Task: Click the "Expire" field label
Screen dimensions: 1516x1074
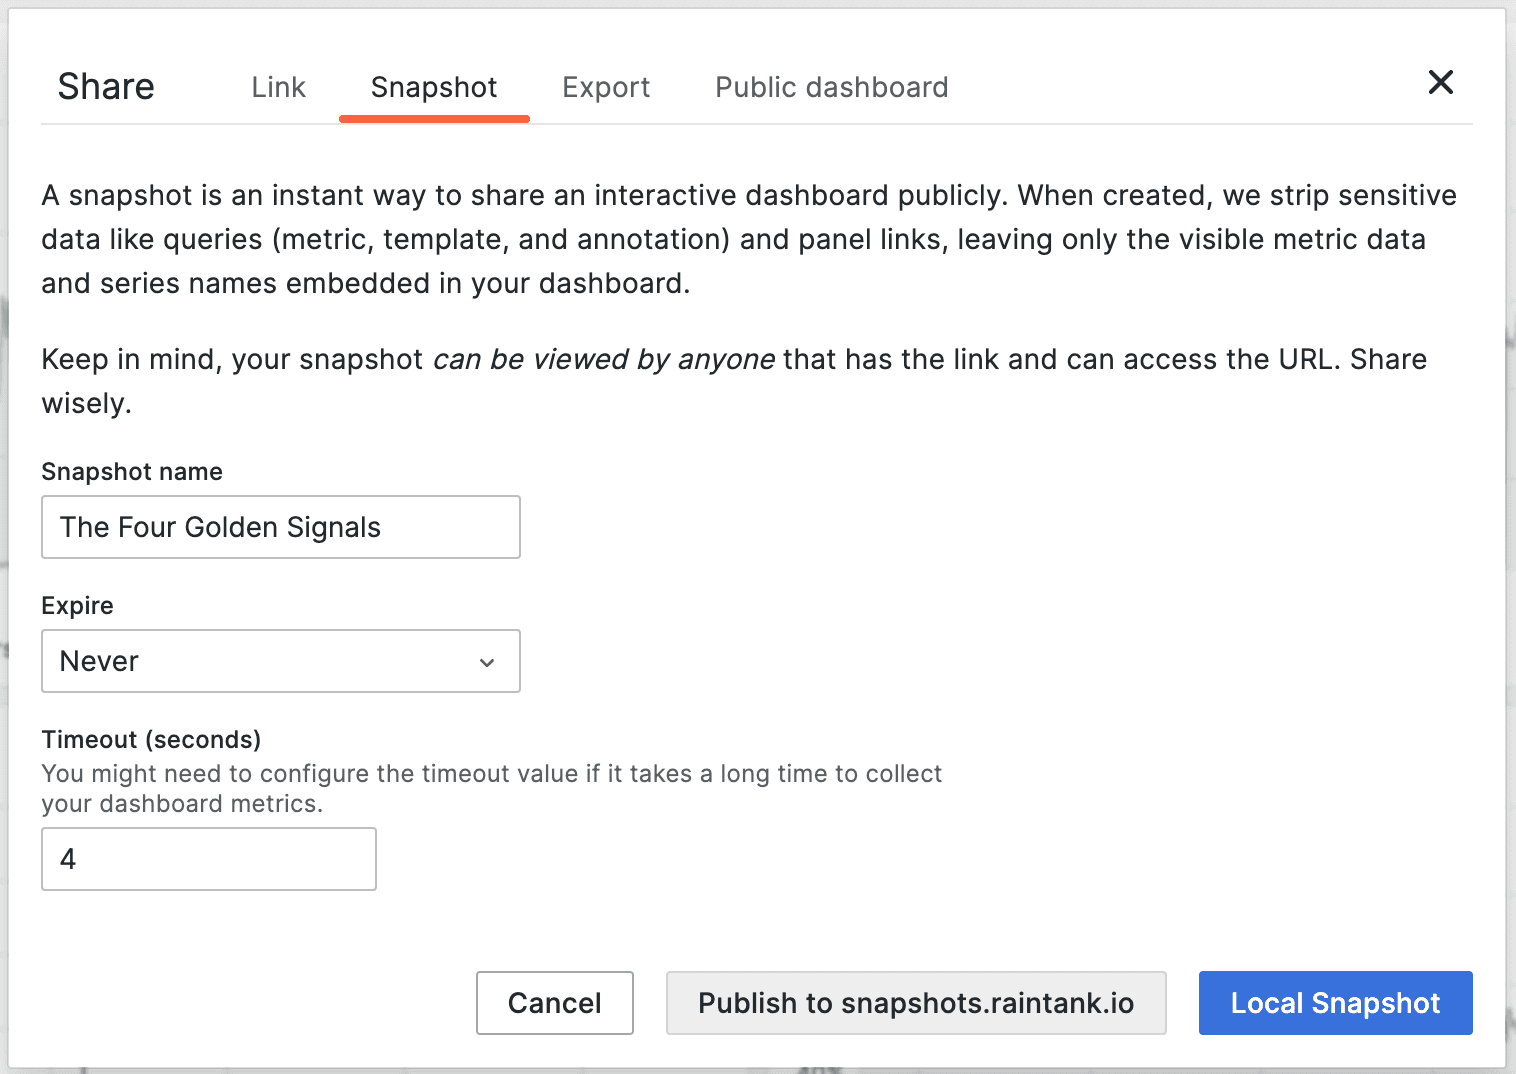Action: (77, 606)
